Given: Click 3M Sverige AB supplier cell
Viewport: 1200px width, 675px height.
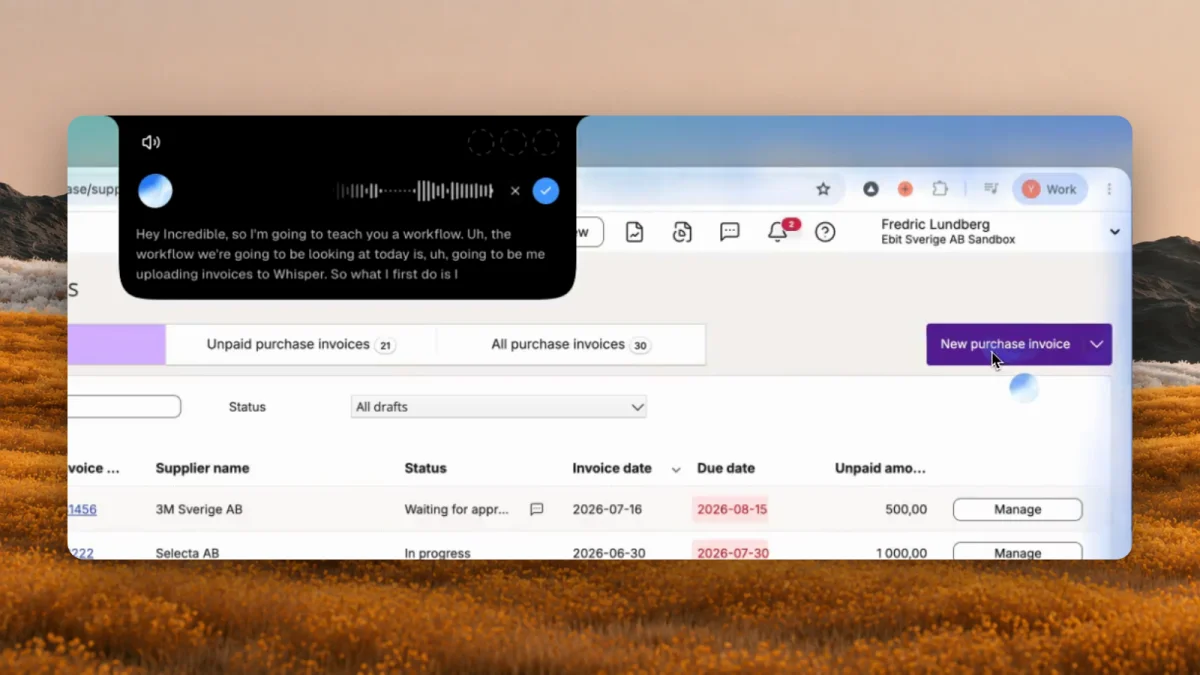Looking at the screenshot, I should [199, 509].
